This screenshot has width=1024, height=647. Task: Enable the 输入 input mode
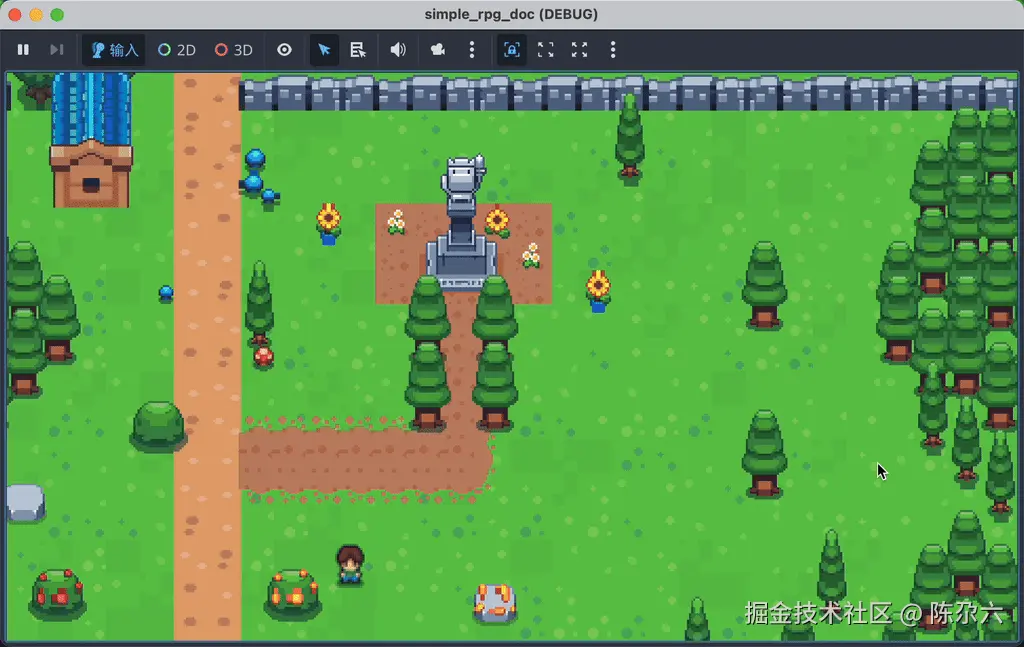114,50
